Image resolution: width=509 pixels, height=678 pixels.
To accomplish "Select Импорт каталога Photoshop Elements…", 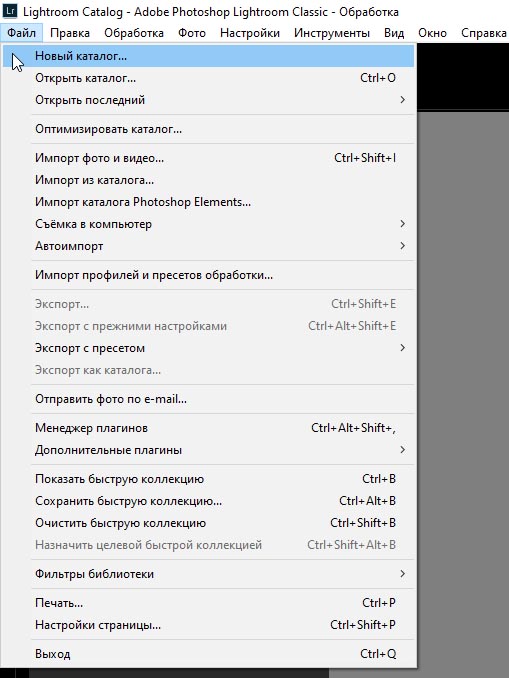I will (208, 202).
